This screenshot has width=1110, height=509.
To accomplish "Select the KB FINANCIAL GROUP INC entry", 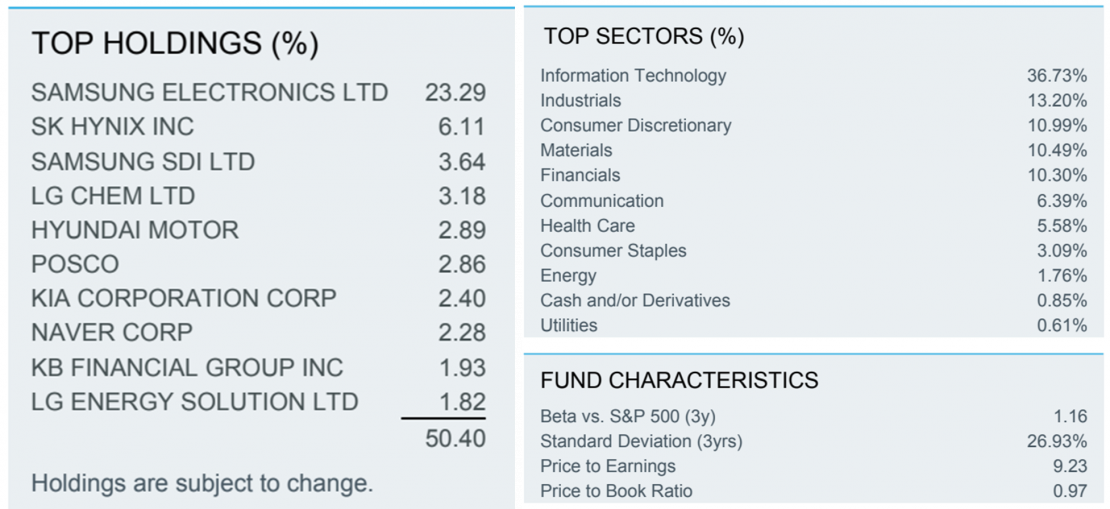I will pos(187,367).
